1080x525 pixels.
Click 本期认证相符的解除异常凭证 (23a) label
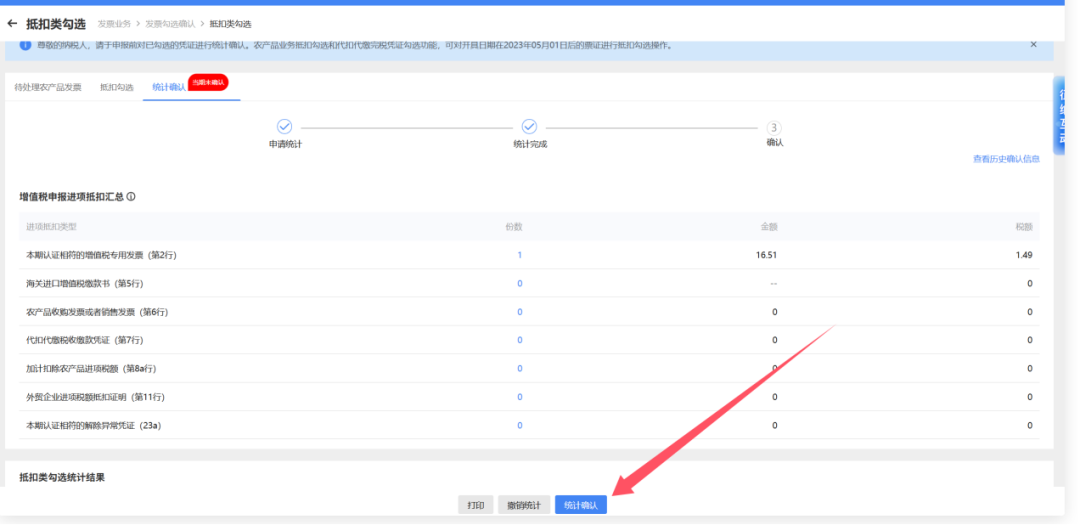click(x=94, y=426)
